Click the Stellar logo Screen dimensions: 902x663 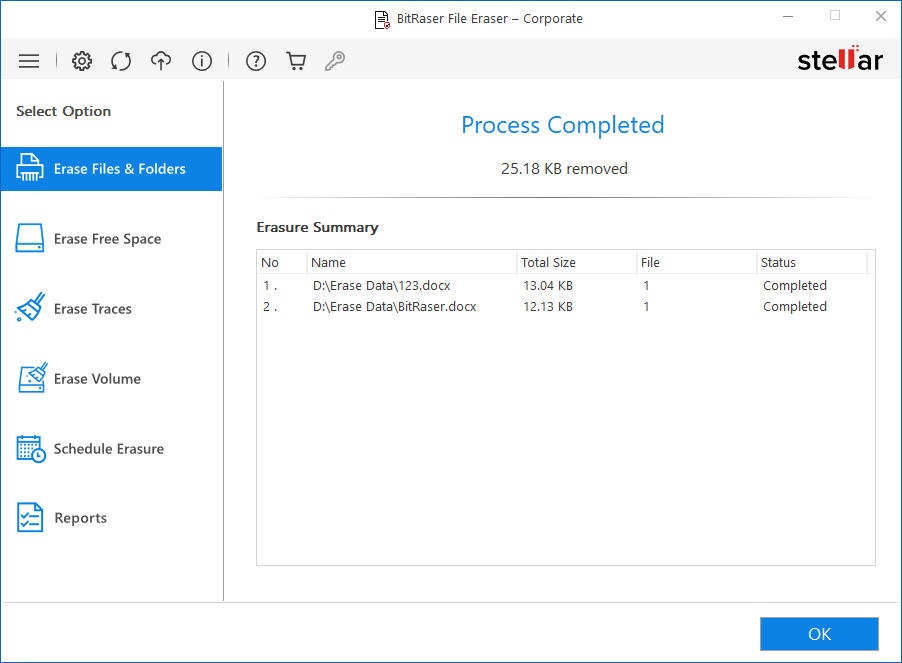(840, 59)
